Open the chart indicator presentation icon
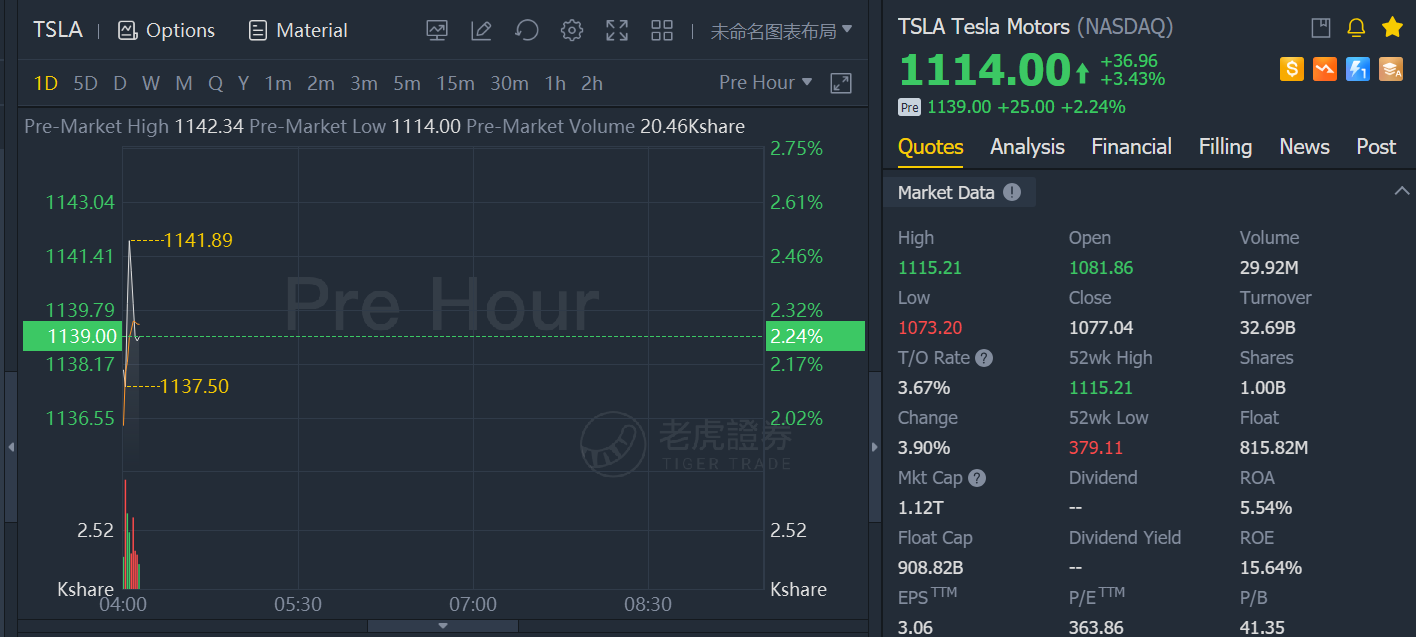 (x=437, y=30)
